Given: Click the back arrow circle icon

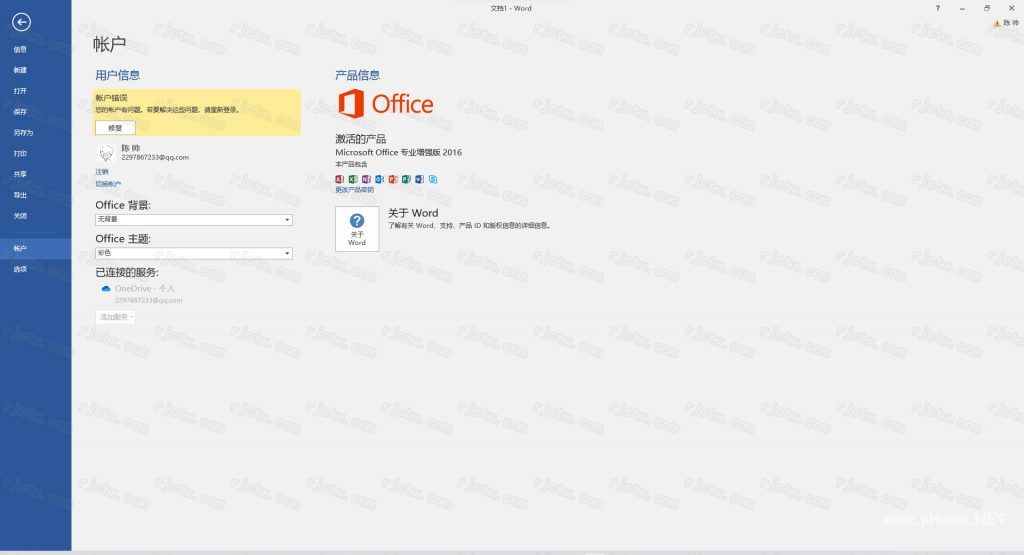Looking at the screenshot, I should 22,22.
